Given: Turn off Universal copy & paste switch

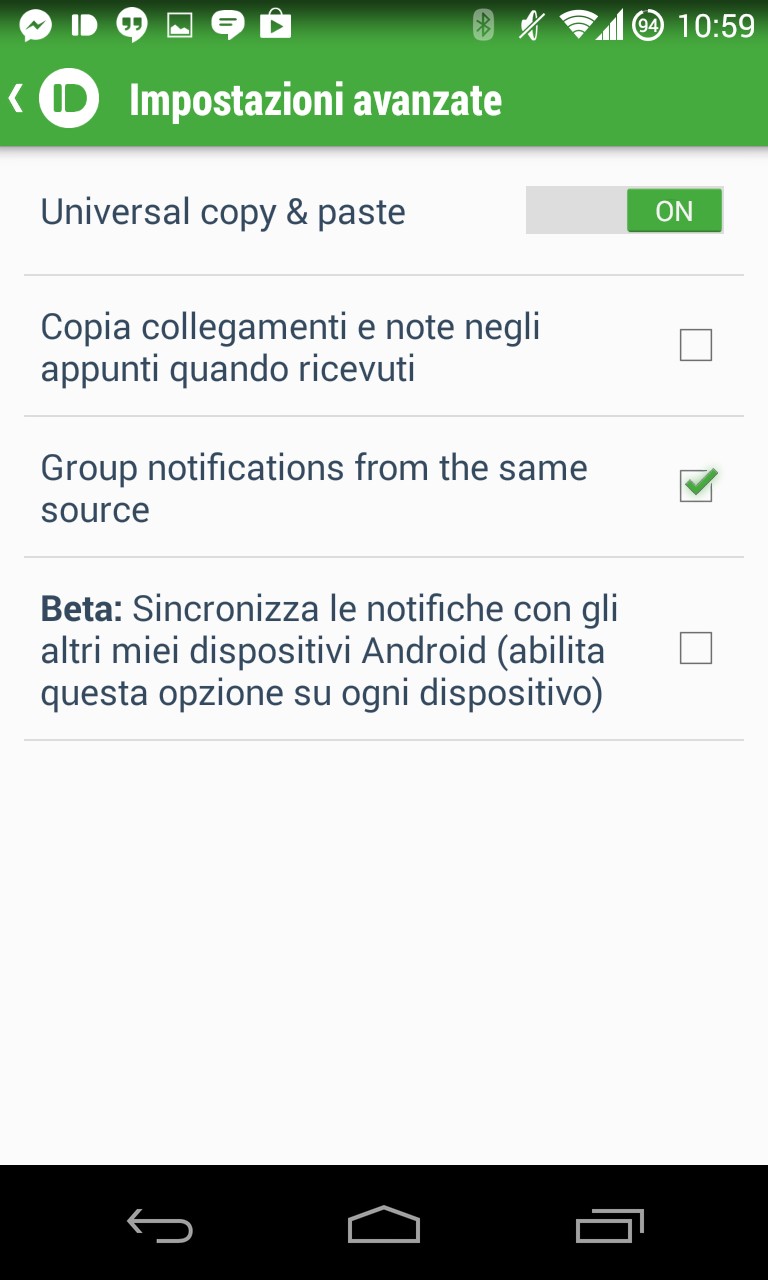Looking at the screenshot, I should (x=624, y=211).
